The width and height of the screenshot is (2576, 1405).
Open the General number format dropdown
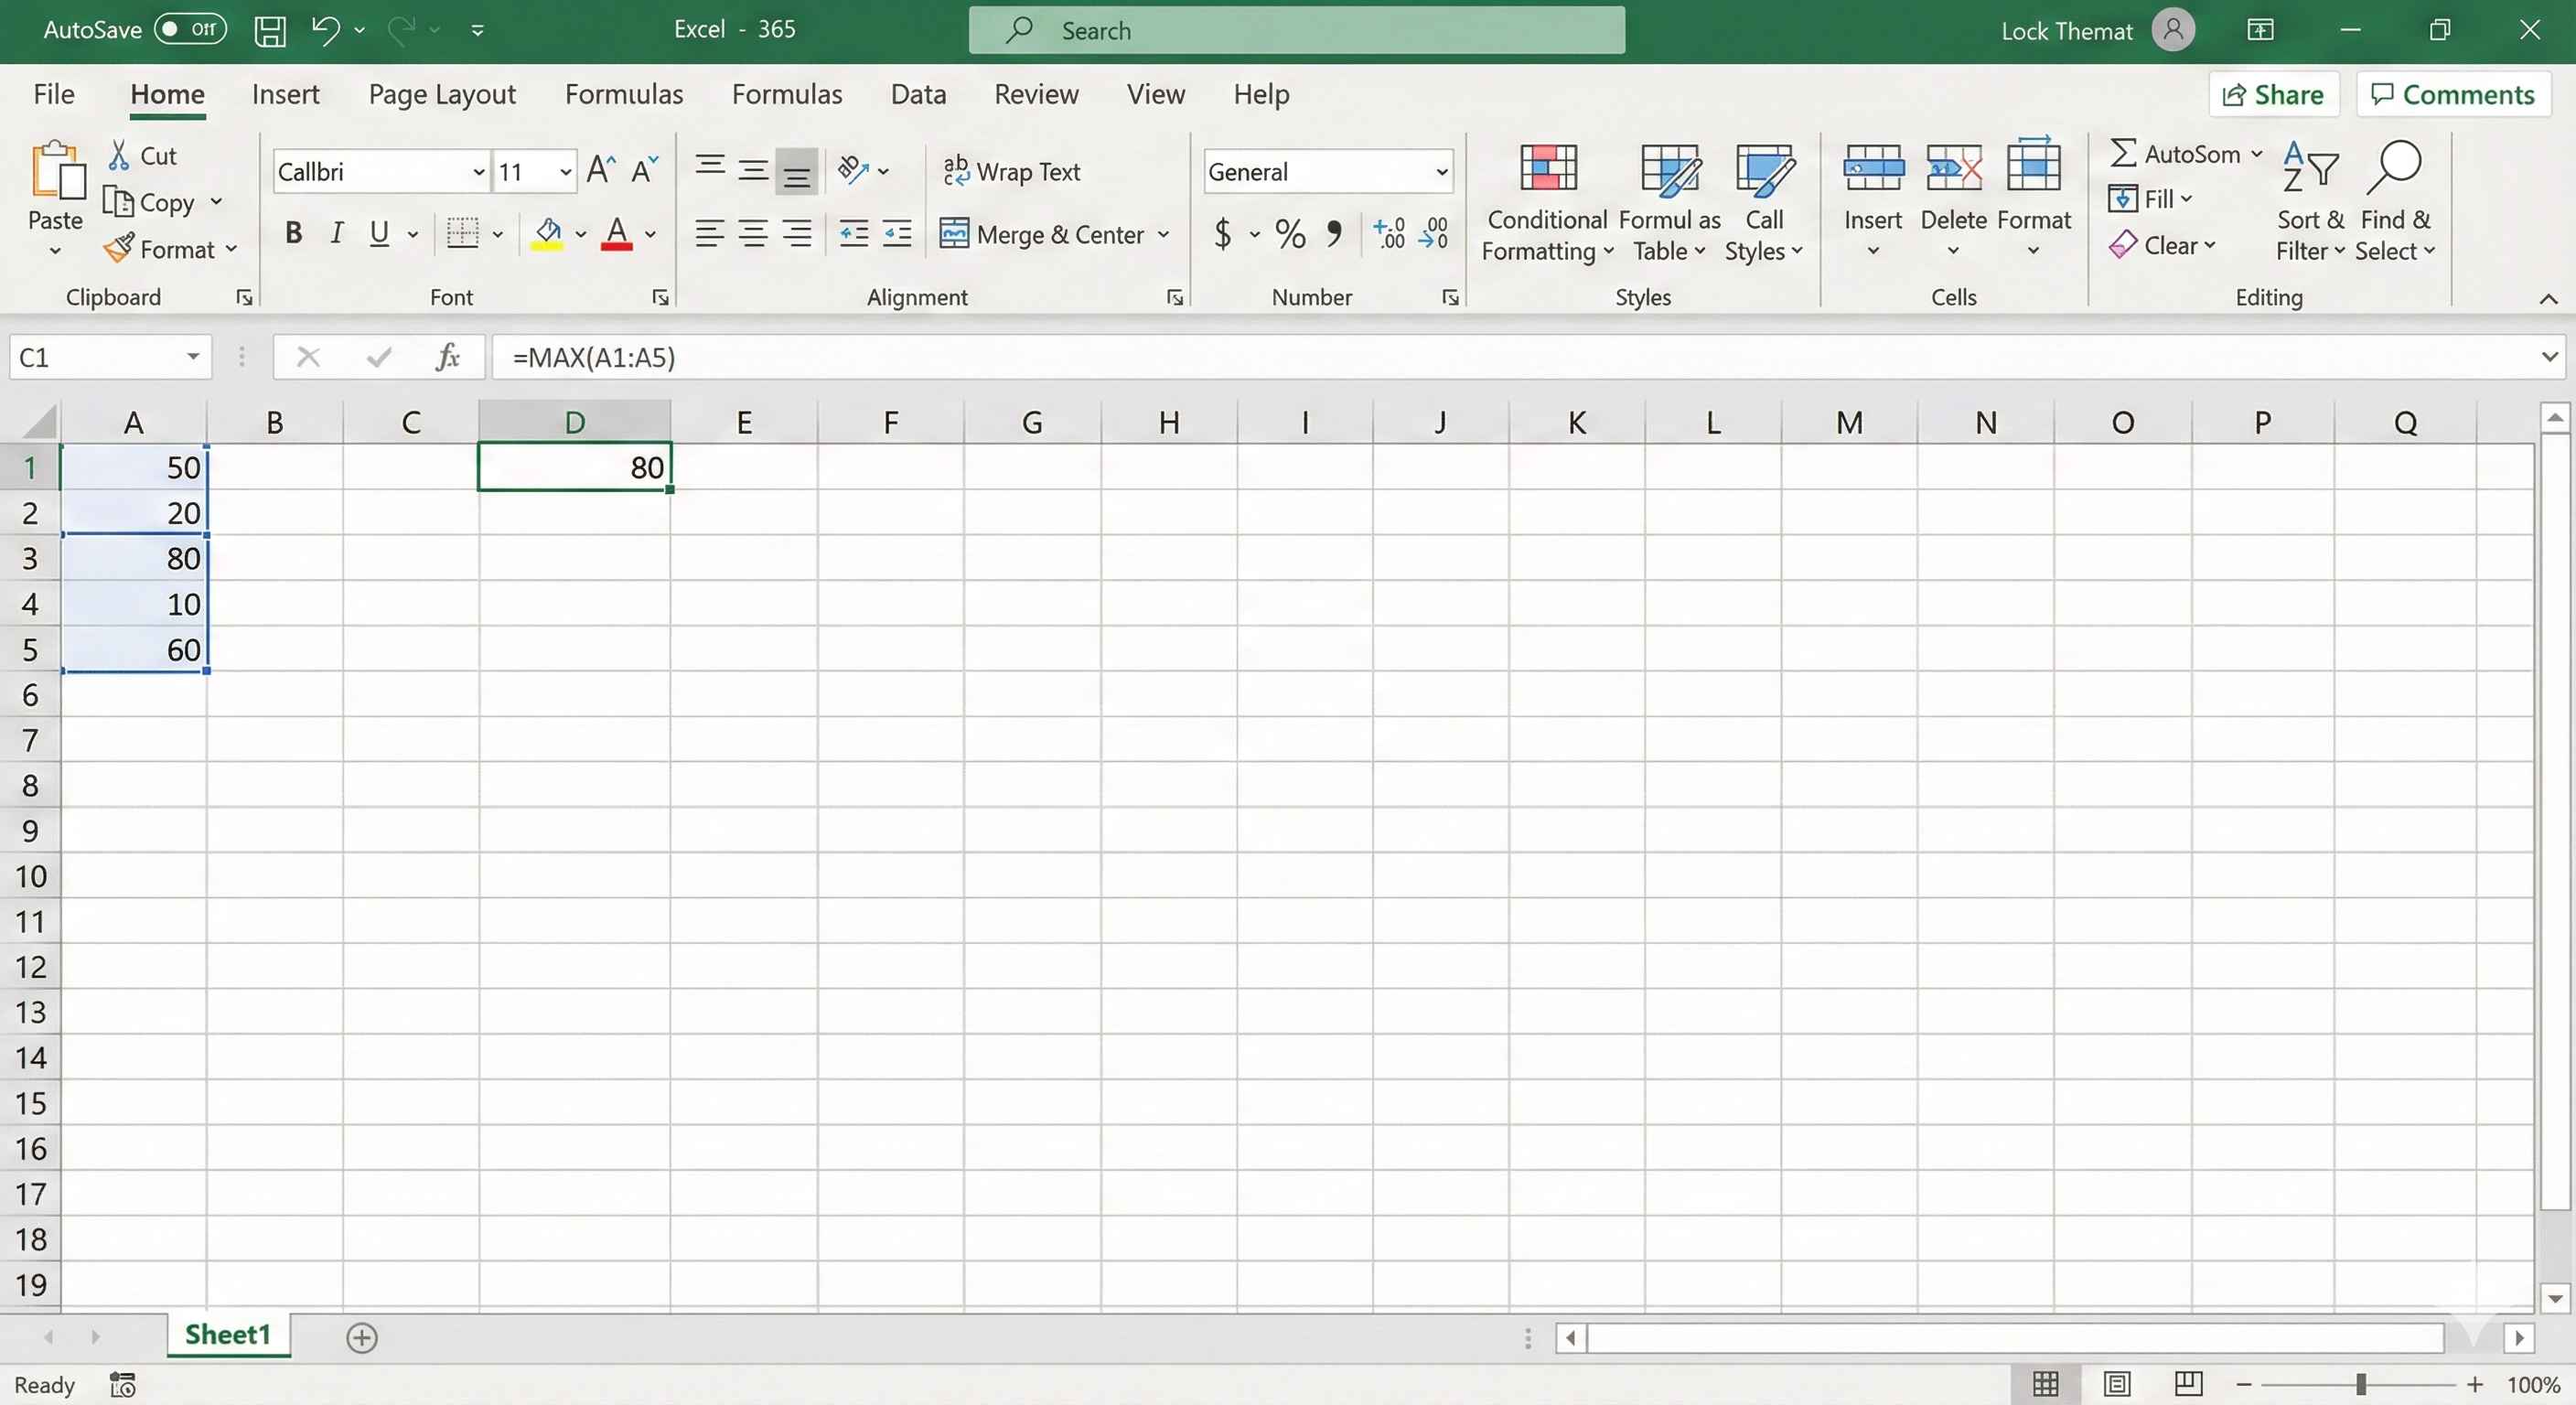point(1441,172)
